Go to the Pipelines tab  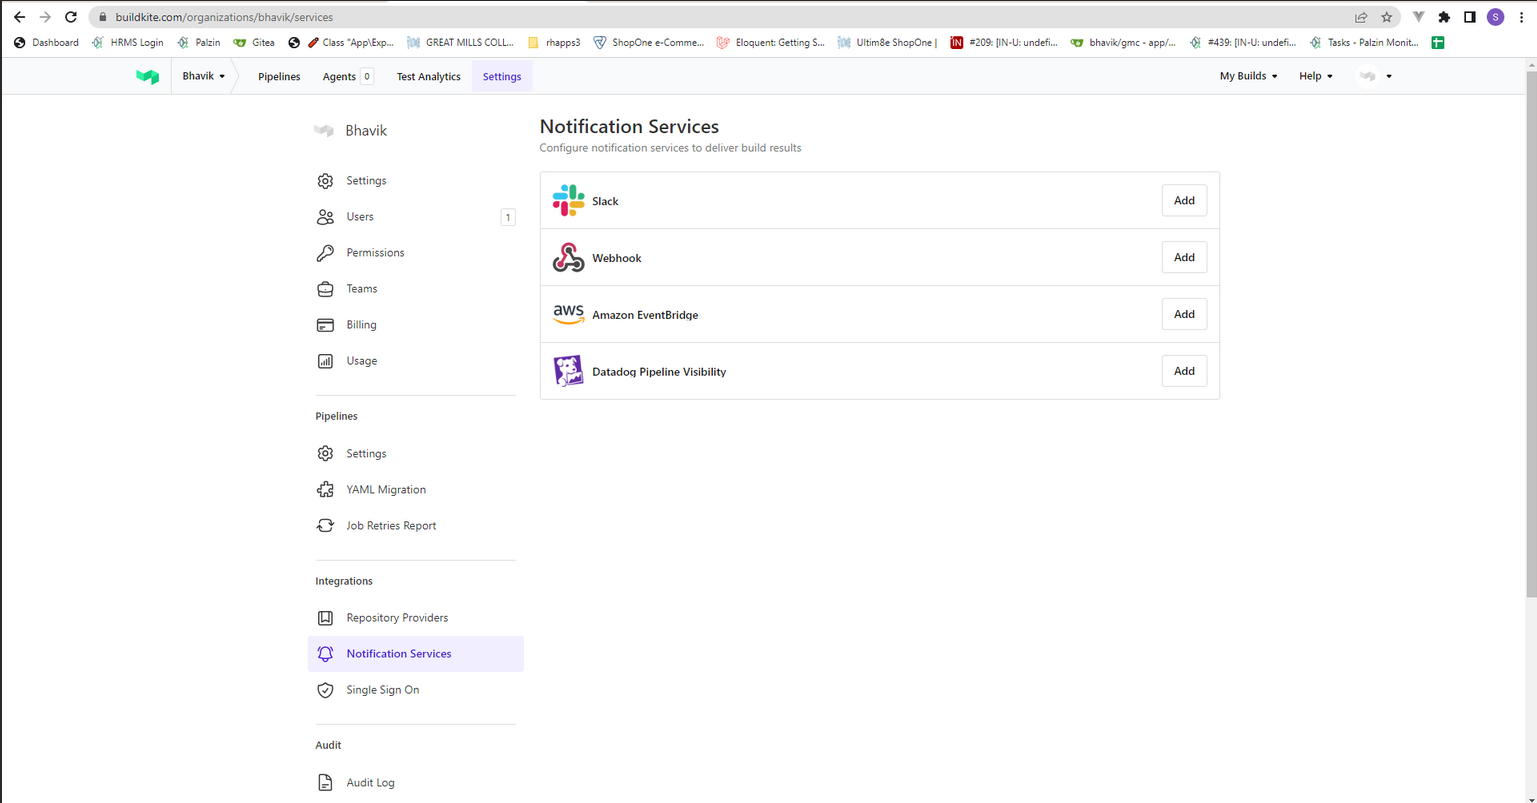279,77
